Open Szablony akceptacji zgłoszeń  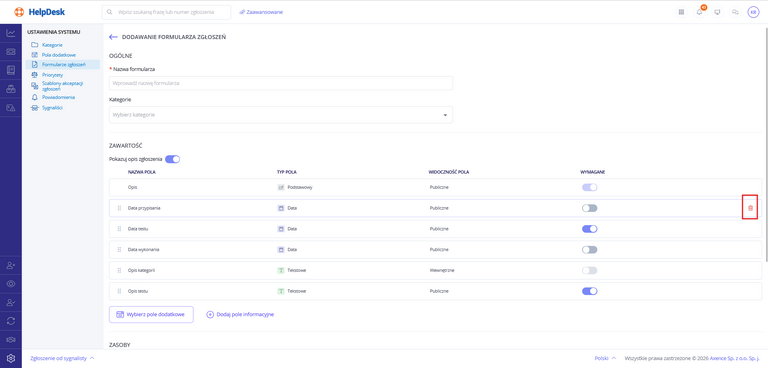tap(62, 86)
